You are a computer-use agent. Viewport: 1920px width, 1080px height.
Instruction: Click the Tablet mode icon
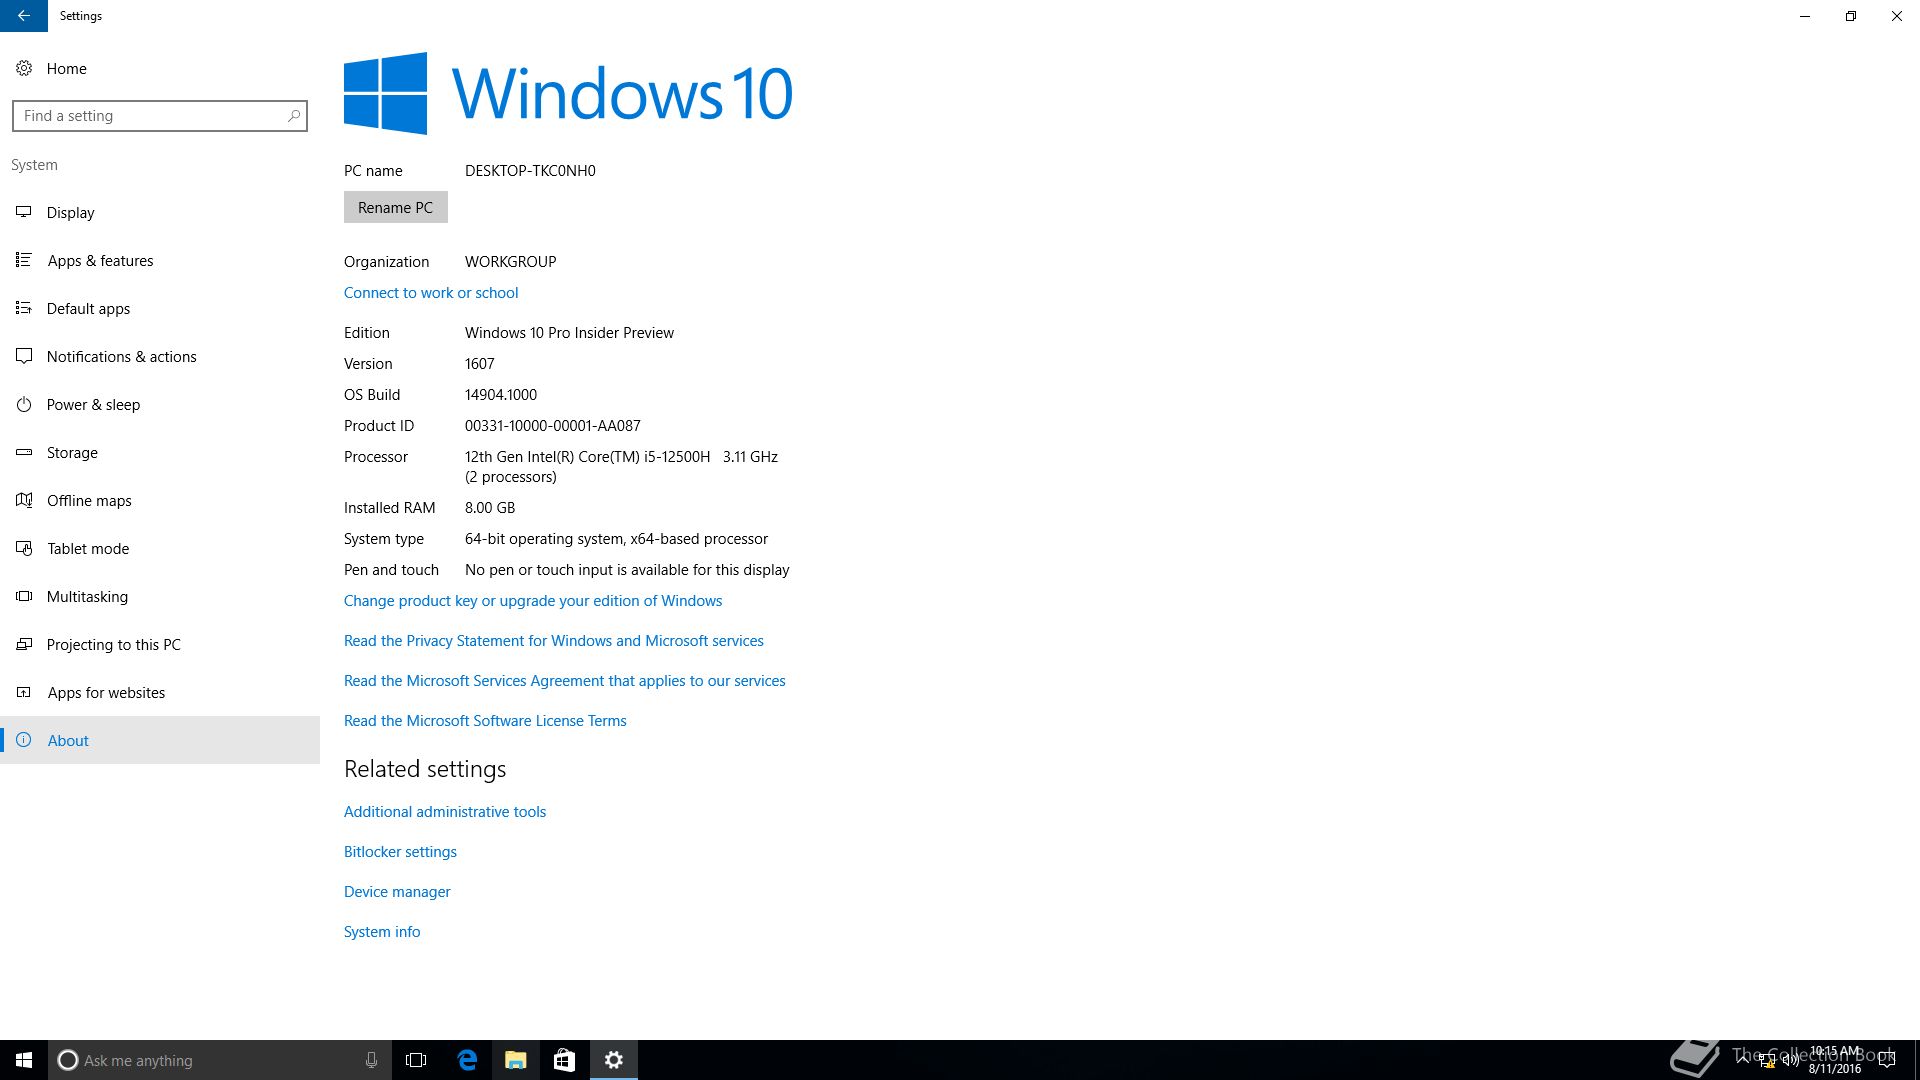[x=24, y=548]
